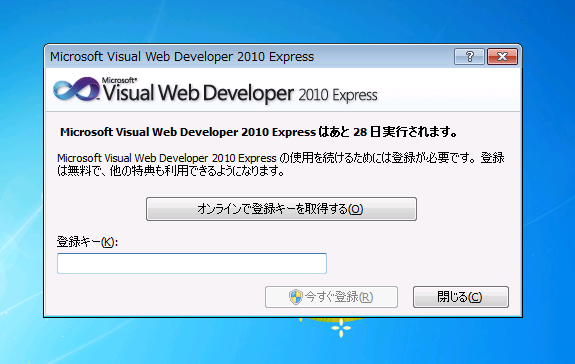Click the bold 28 日 remaining message
The height and width of the screenshot is (364, 575).
pos(259,132)
